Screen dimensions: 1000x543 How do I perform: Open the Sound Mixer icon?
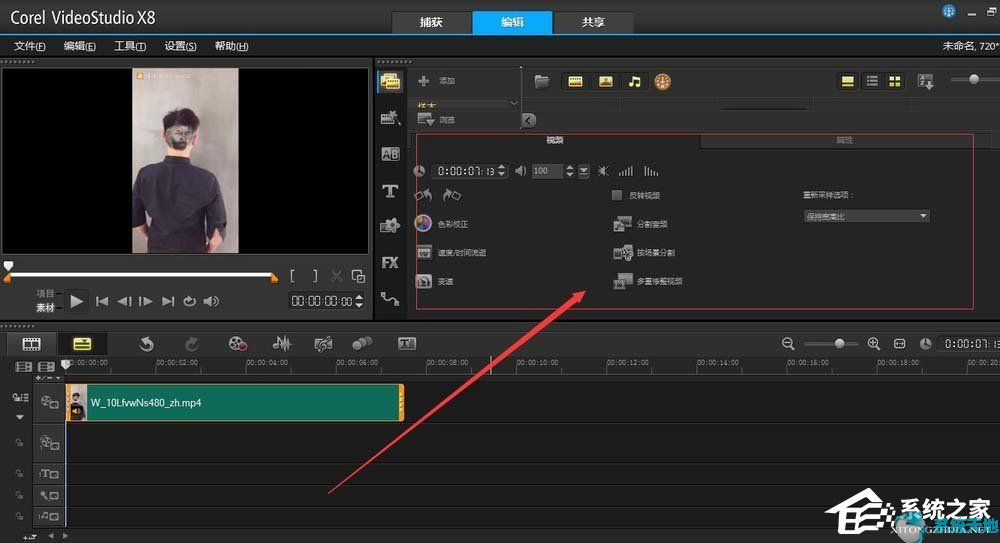[x=281, y=344]
